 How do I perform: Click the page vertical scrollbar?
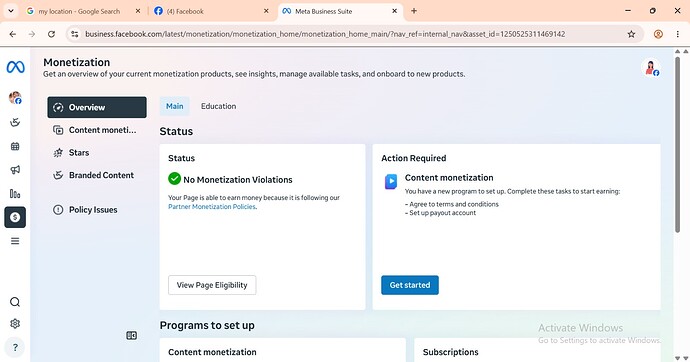[x=678, y=144]
